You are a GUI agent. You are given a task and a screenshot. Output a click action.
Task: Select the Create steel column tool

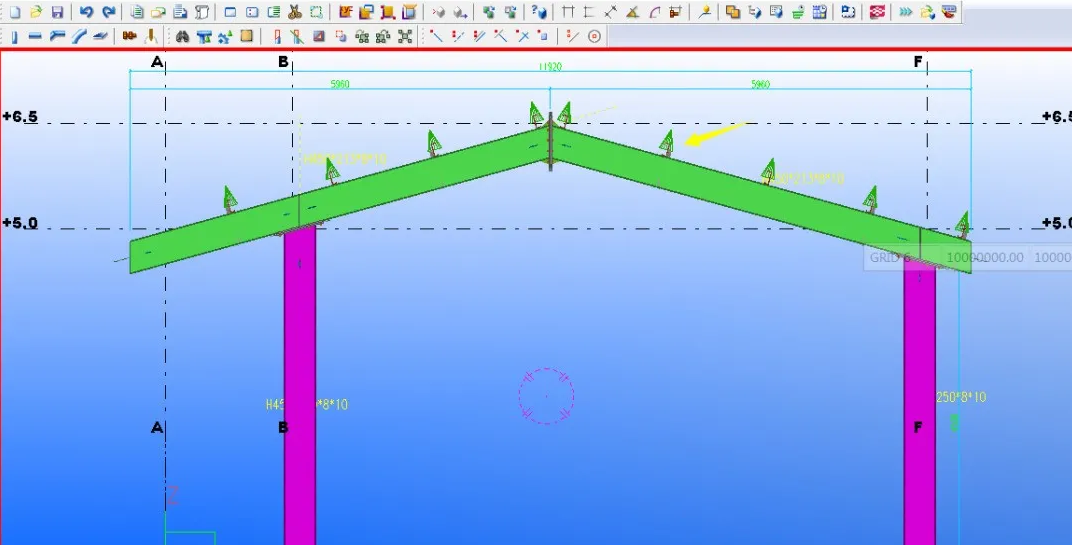(x=14, y=36)
